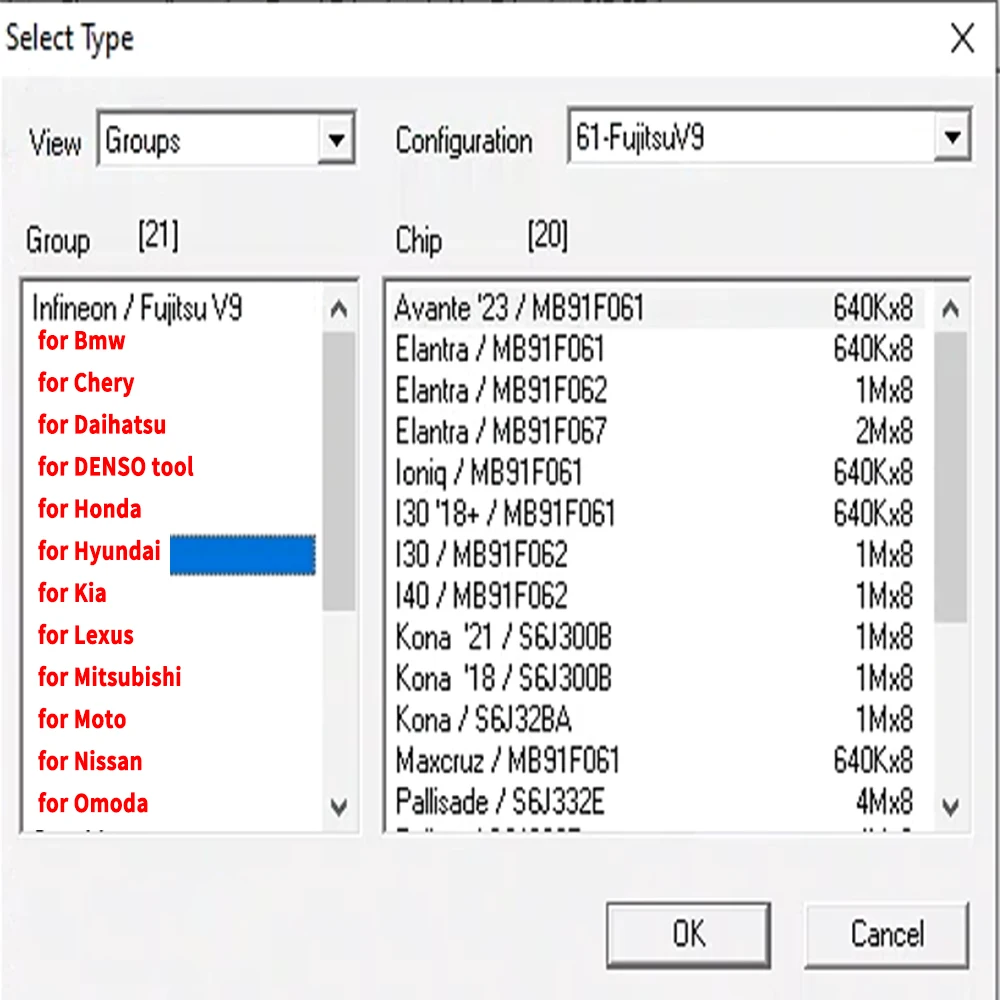Click the Chip list scroll down arrow
Screen dimensions: 1000x1000
point(950,807)
